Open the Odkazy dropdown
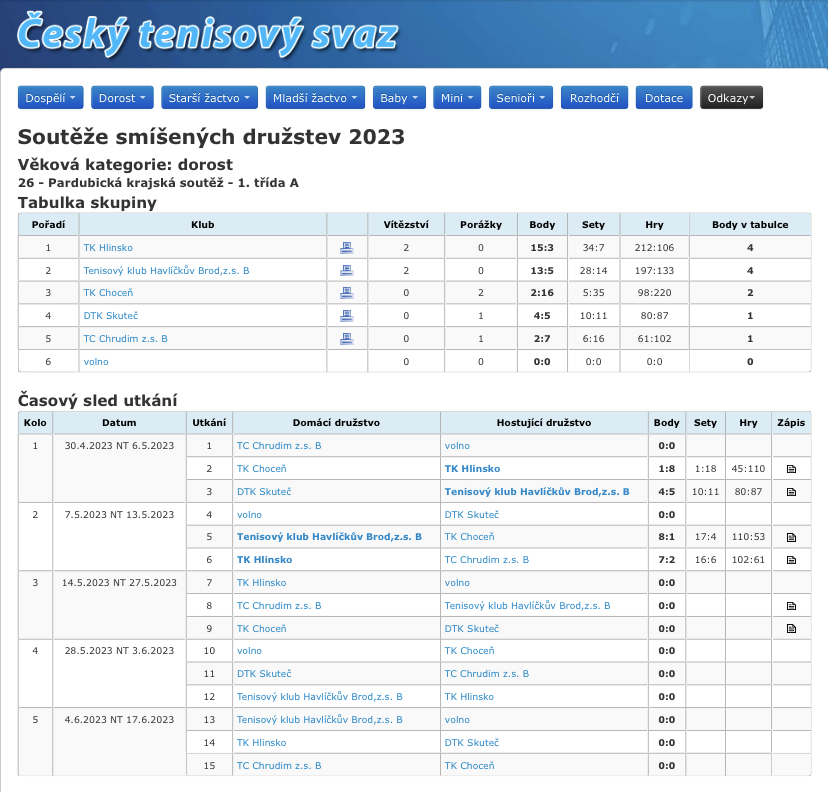Image resolution: width=828 pixels, height=792 pixels. (x=731, y=98)
